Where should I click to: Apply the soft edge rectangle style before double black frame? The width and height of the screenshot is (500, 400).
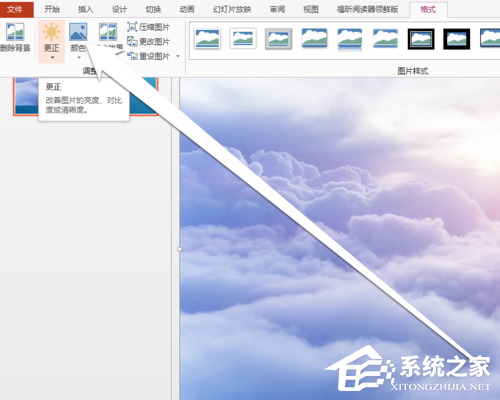(385, 39)
